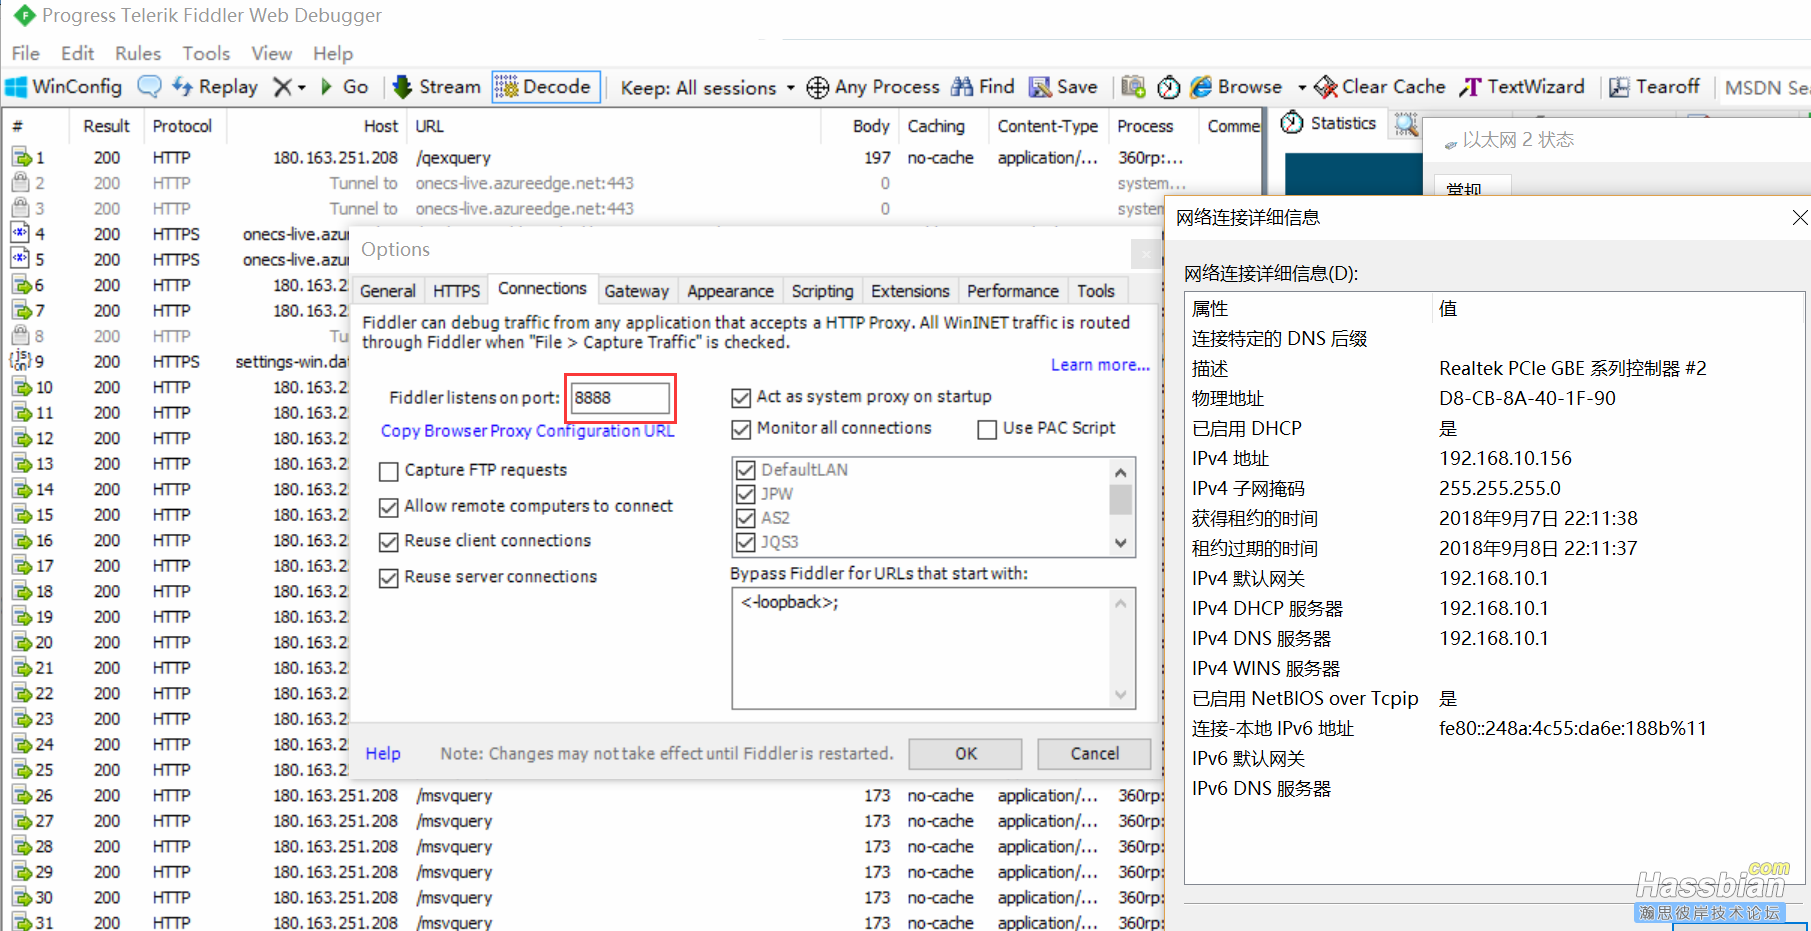Screen dimensions: 1811x931
Task: Select session 1 arrow icon
Action: (21, 157)
